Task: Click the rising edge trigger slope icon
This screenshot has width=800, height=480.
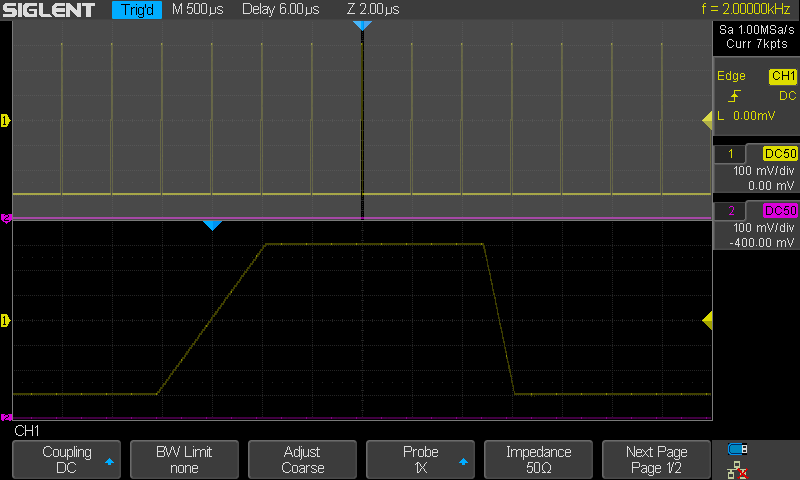Action: 734,96
